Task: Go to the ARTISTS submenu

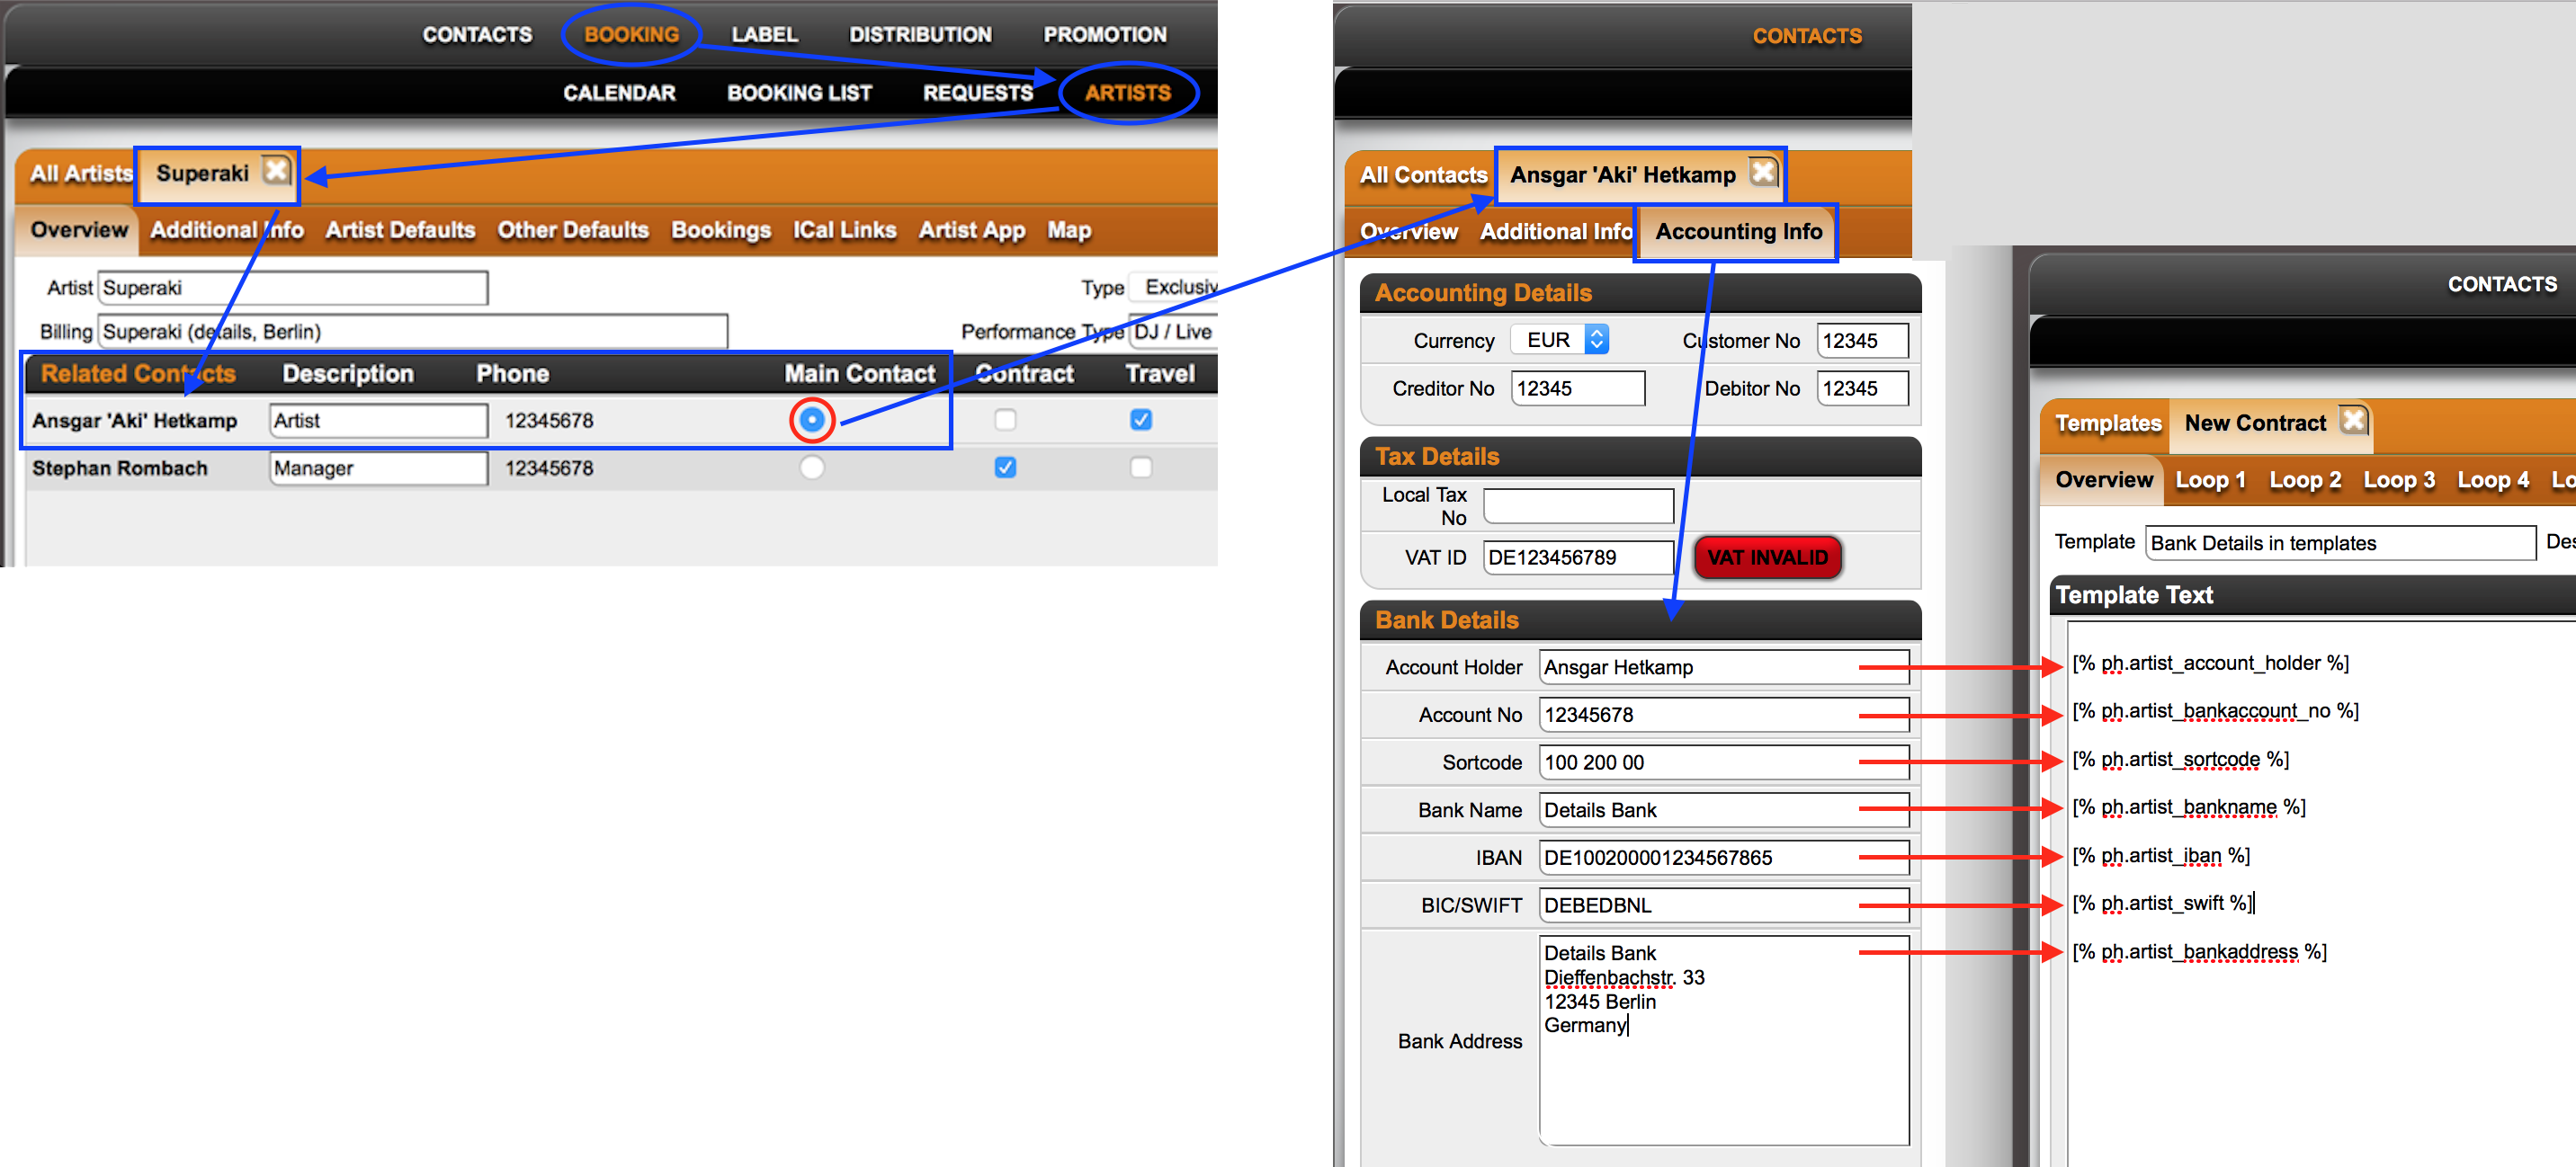Action: [x=1127, y=93]
